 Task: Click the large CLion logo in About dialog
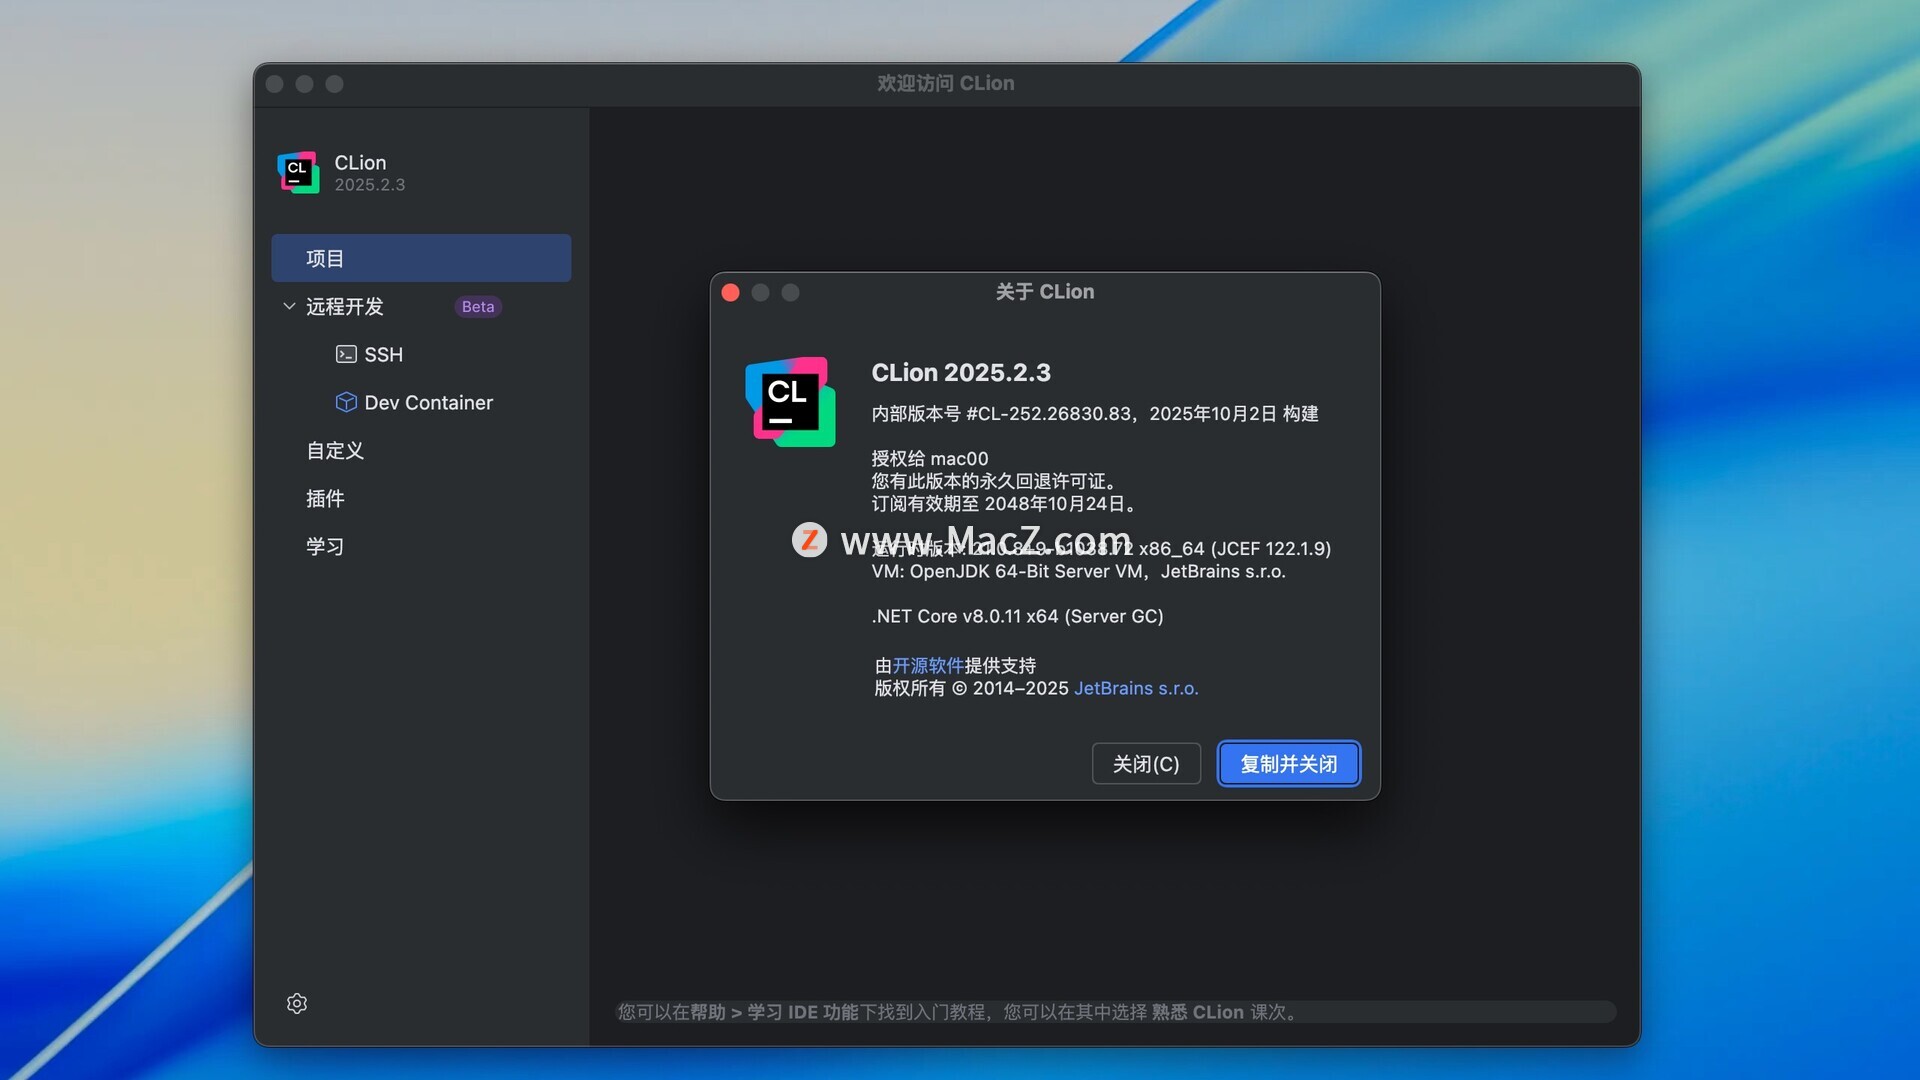790,402
